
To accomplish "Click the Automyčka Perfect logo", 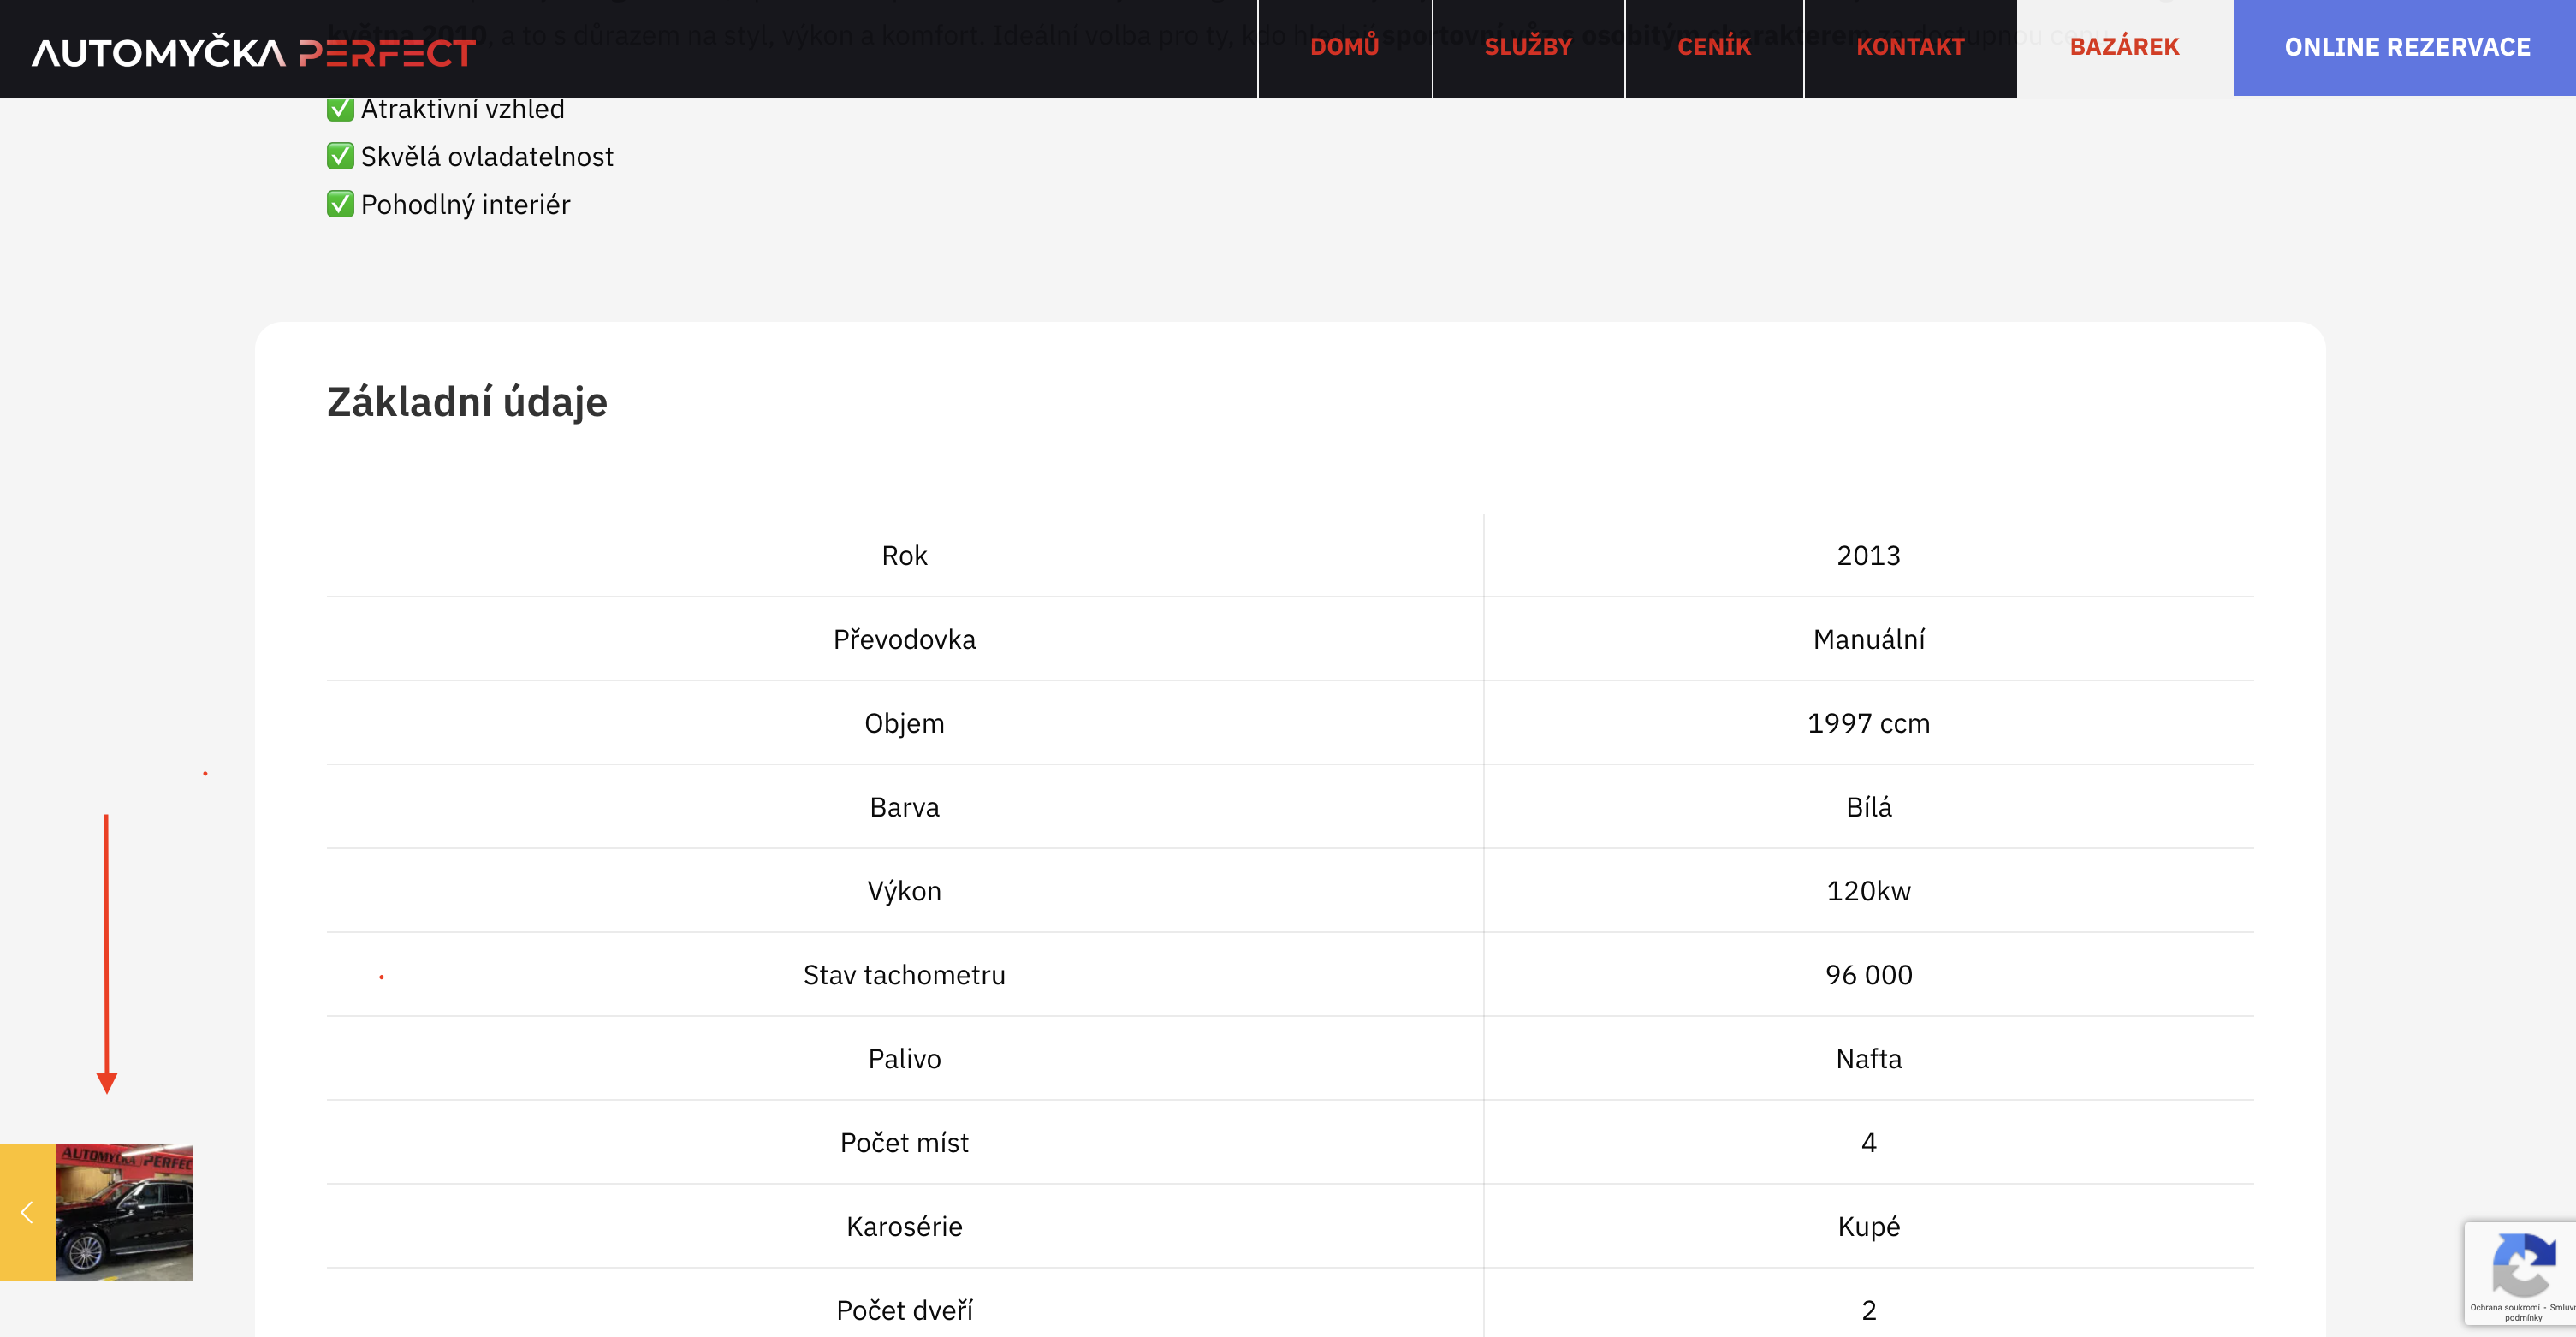I will (253, 52).
